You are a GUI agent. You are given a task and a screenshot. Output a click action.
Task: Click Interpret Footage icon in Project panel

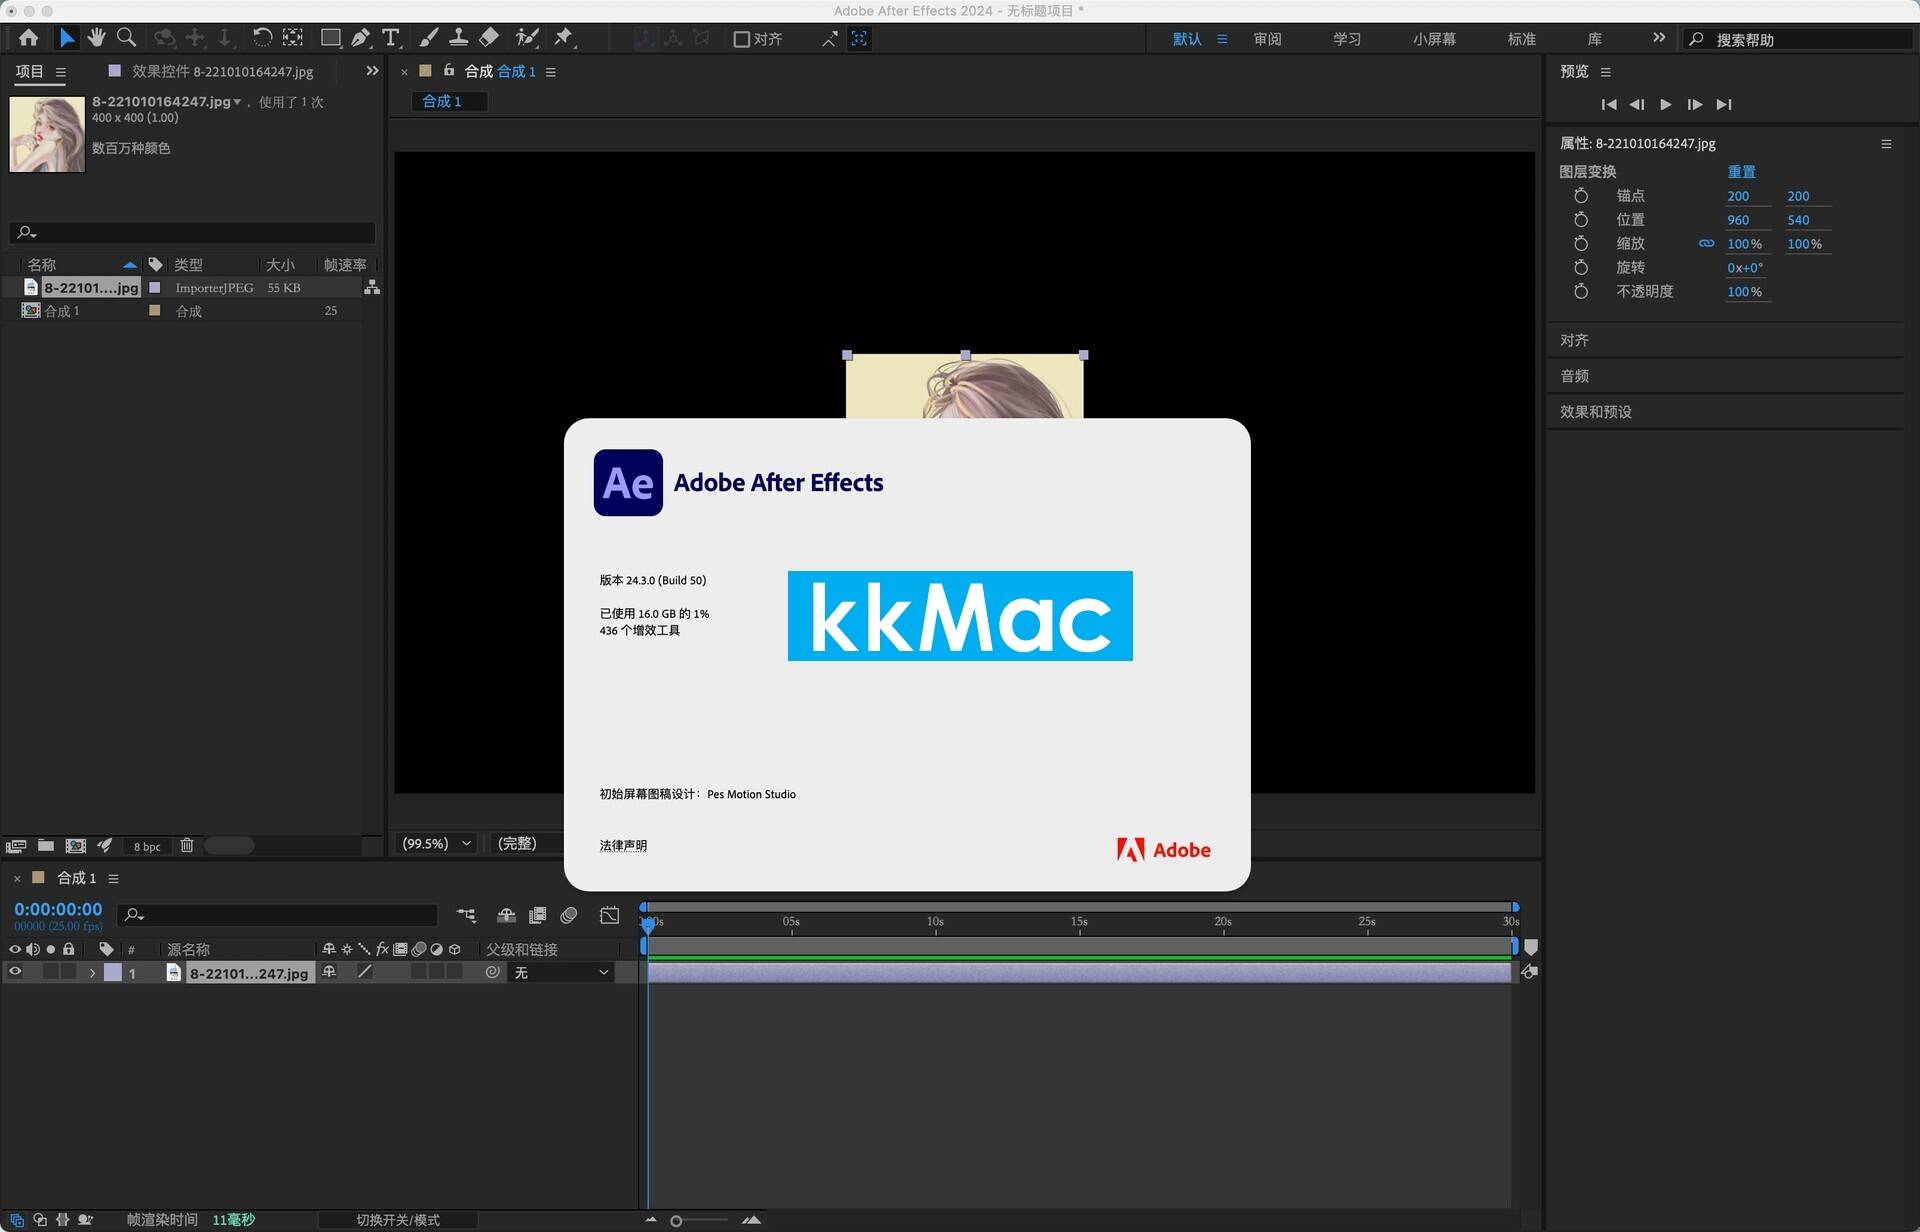[16, 846]
